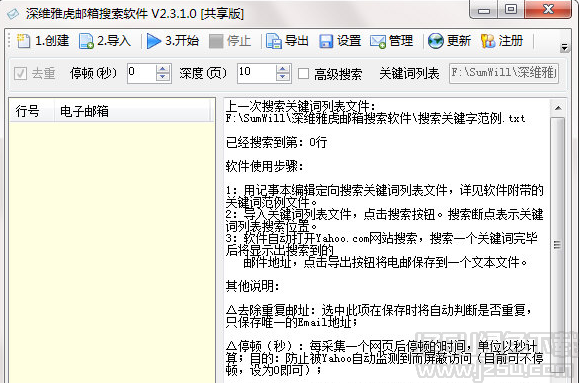Image resolution: width=580 pixels, height=383 pixels.
Task: Click the 导出 text label
Action: 297,41
